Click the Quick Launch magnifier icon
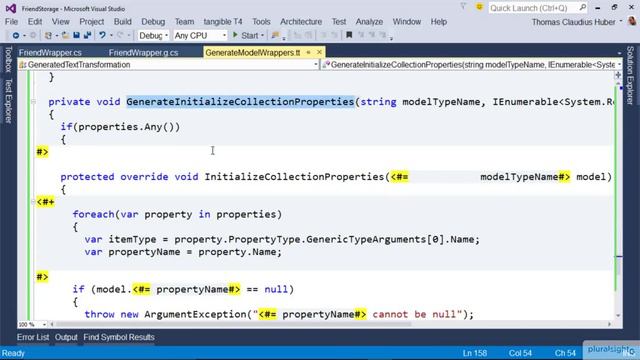Screen dimensions: 640x360 pyautogui.click(x=582, y=7)
